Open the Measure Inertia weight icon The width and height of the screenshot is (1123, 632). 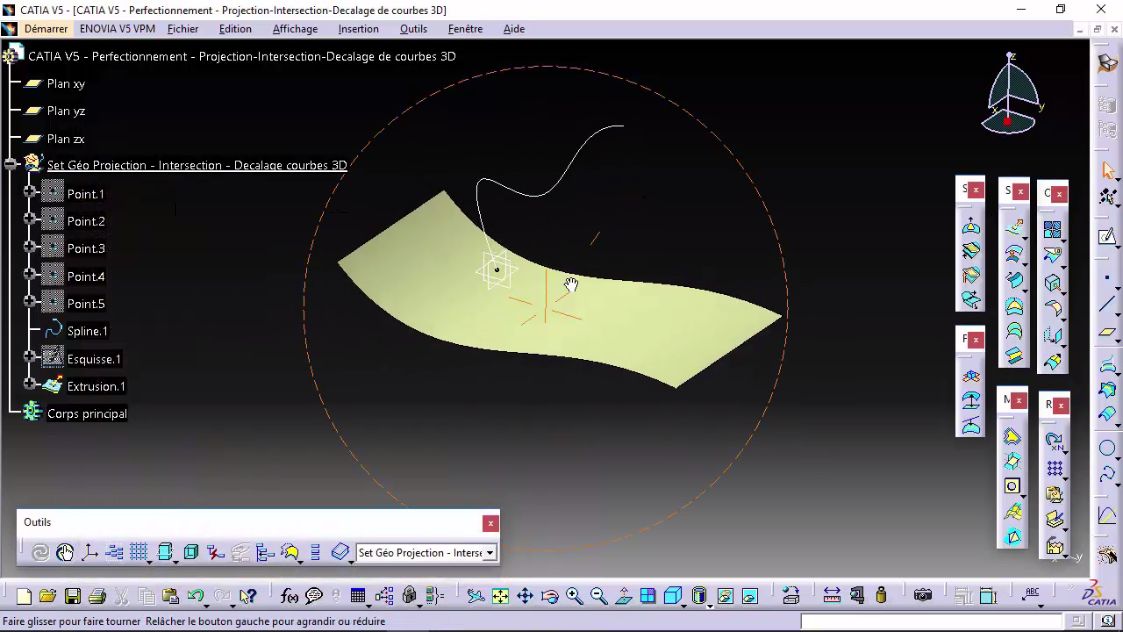coord(881,595)
